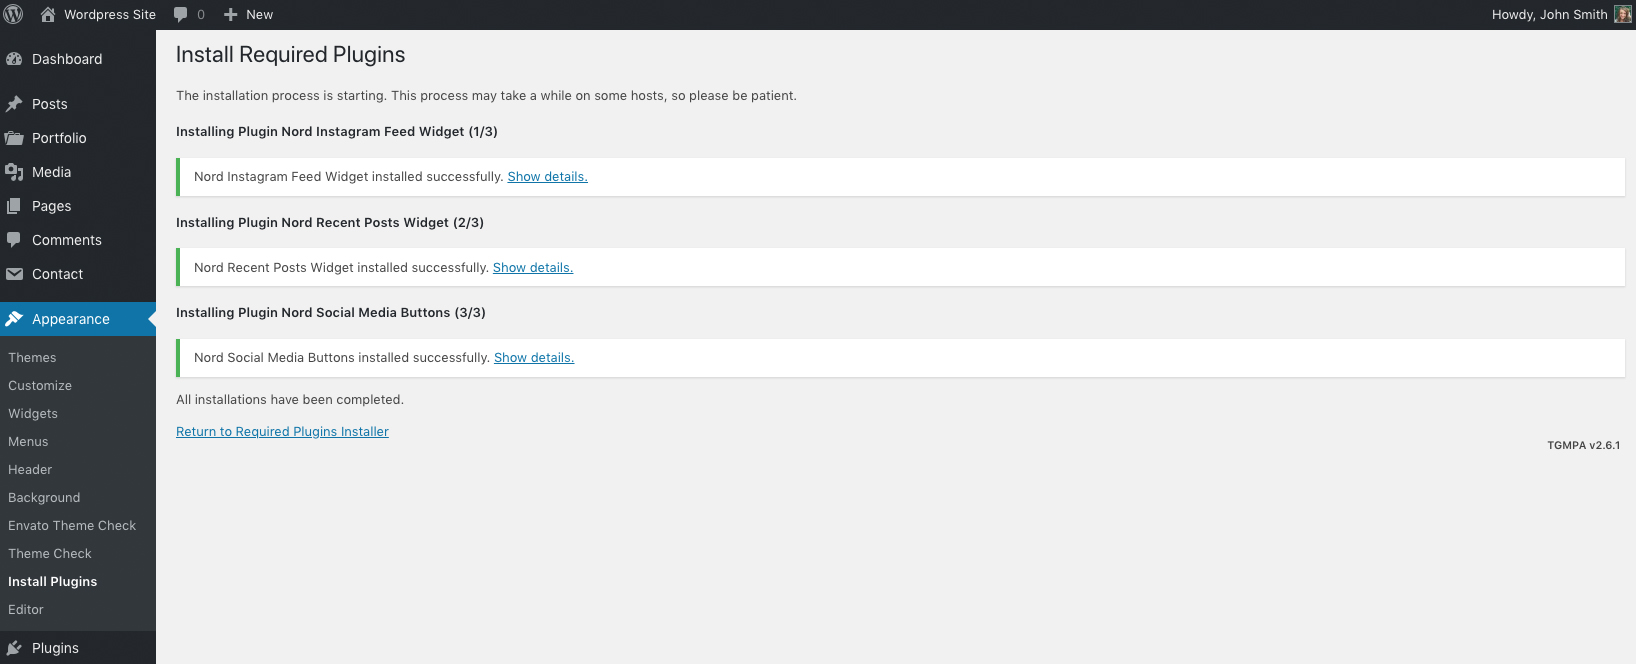Click the home icon beside Wordpress Site

[47, 14]
